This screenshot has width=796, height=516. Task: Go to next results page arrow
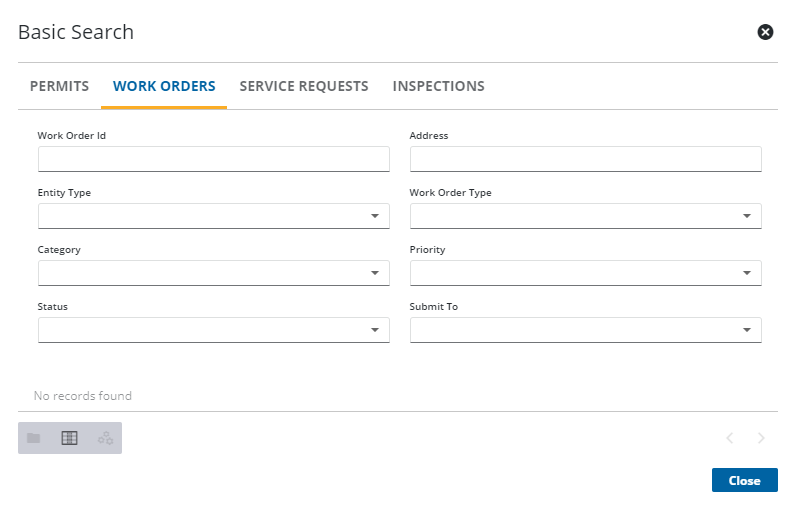(761, 438)
